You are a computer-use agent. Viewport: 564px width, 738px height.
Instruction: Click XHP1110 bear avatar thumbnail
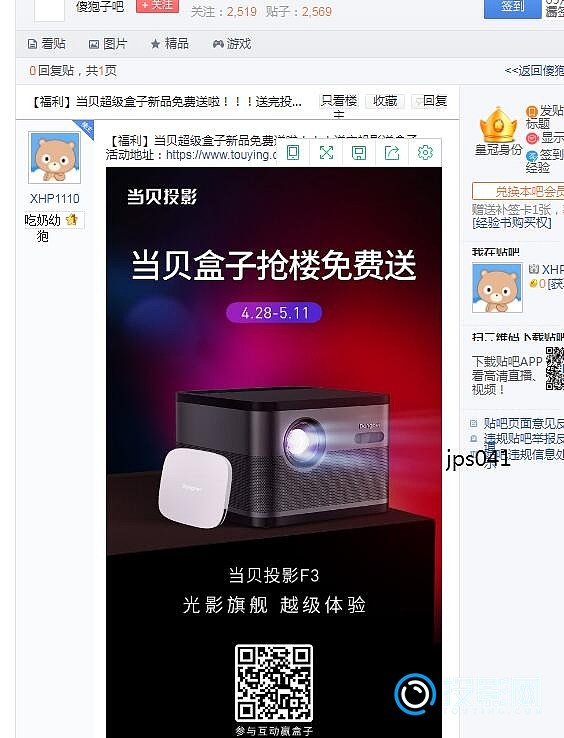pyautogui.click(x=55, y=157)
